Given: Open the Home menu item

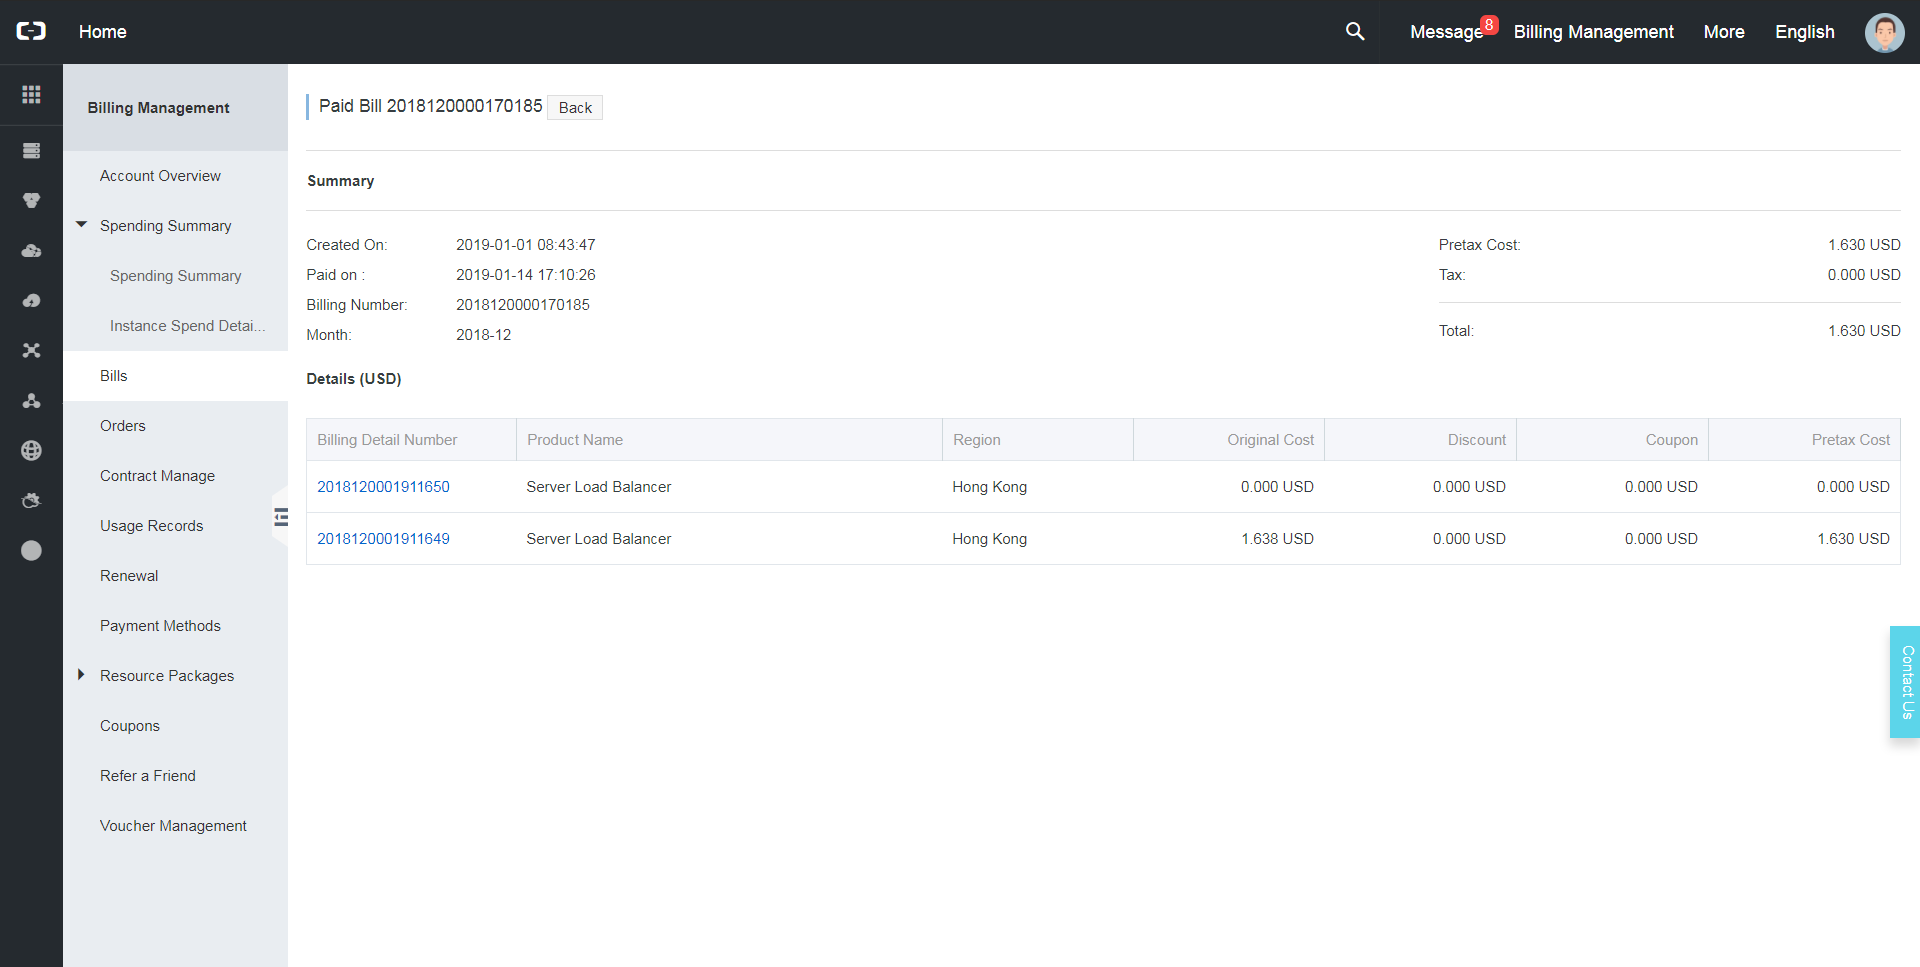Looking at the screenshot, I should [103, 32].
